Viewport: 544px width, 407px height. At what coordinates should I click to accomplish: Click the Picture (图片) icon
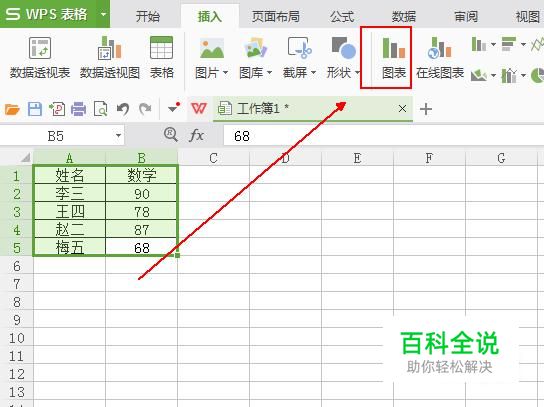(x=212, y=48)
